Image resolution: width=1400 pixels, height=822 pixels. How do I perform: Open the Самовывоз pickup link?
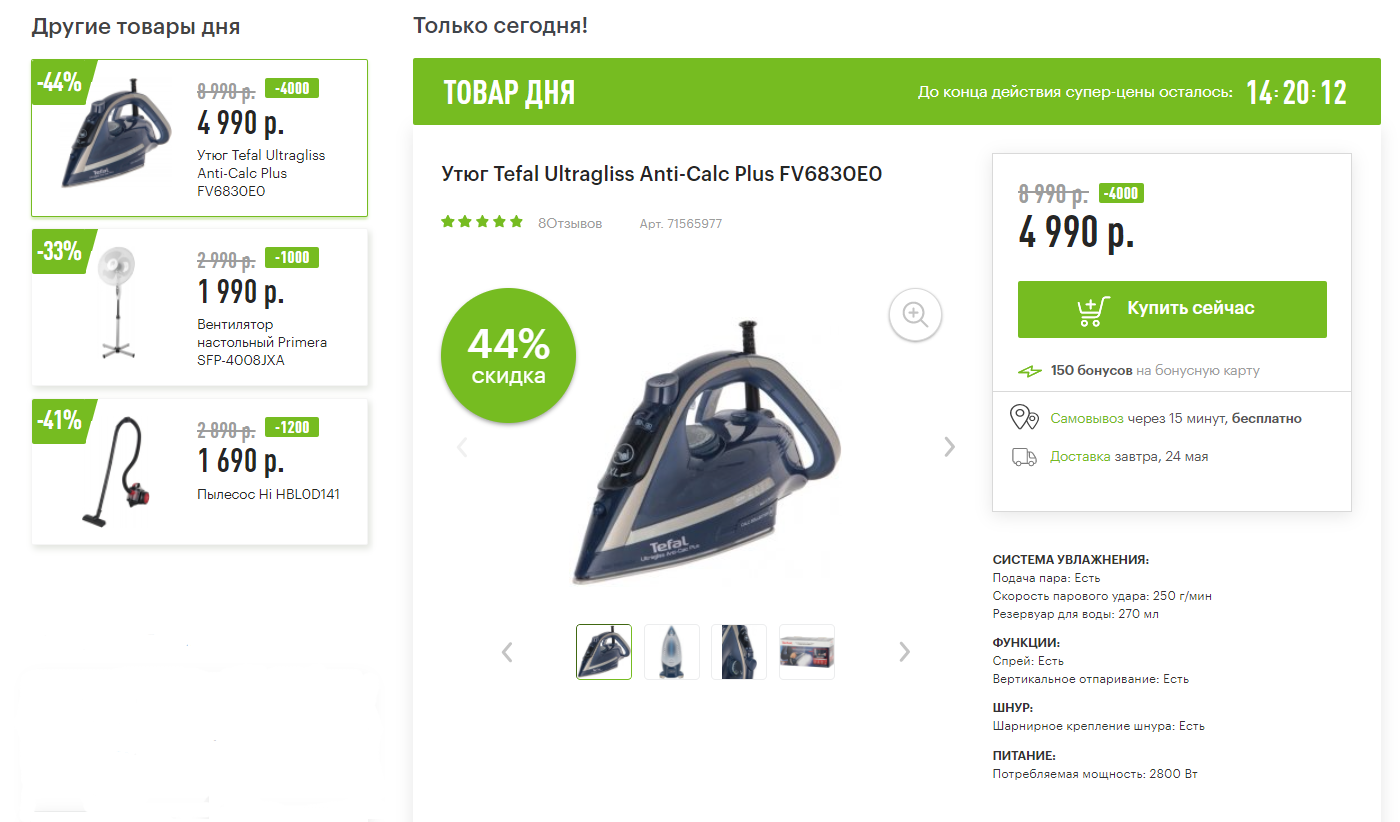point(1087,418)
